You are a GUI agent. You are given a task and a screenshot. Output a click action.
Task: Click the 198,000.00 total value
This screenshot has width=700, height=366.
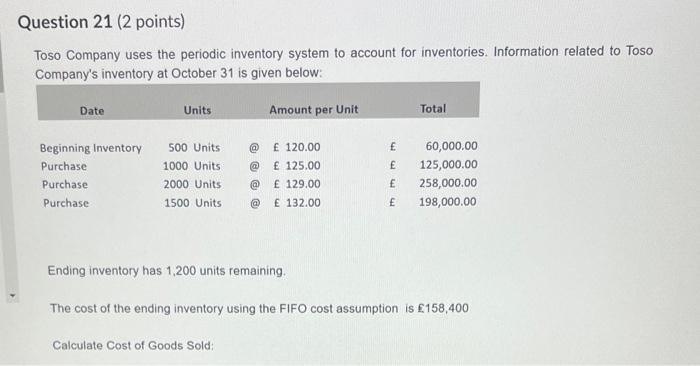tap(447, 202)
